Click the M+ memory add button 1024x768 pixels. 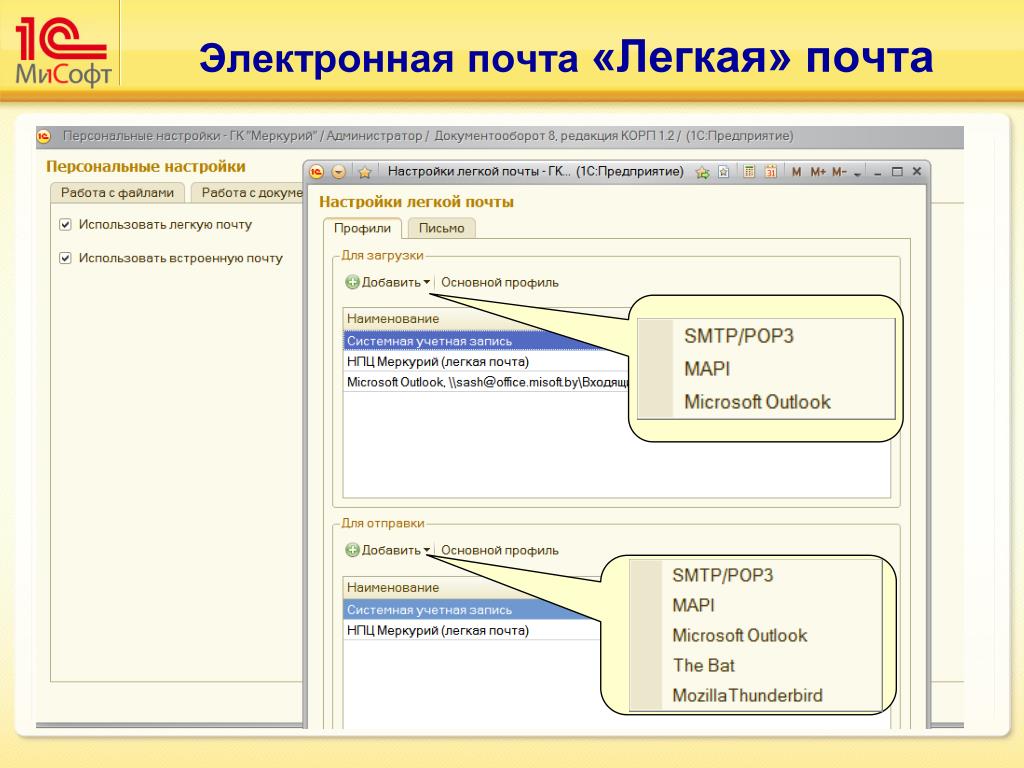click(x=818, y=172)
